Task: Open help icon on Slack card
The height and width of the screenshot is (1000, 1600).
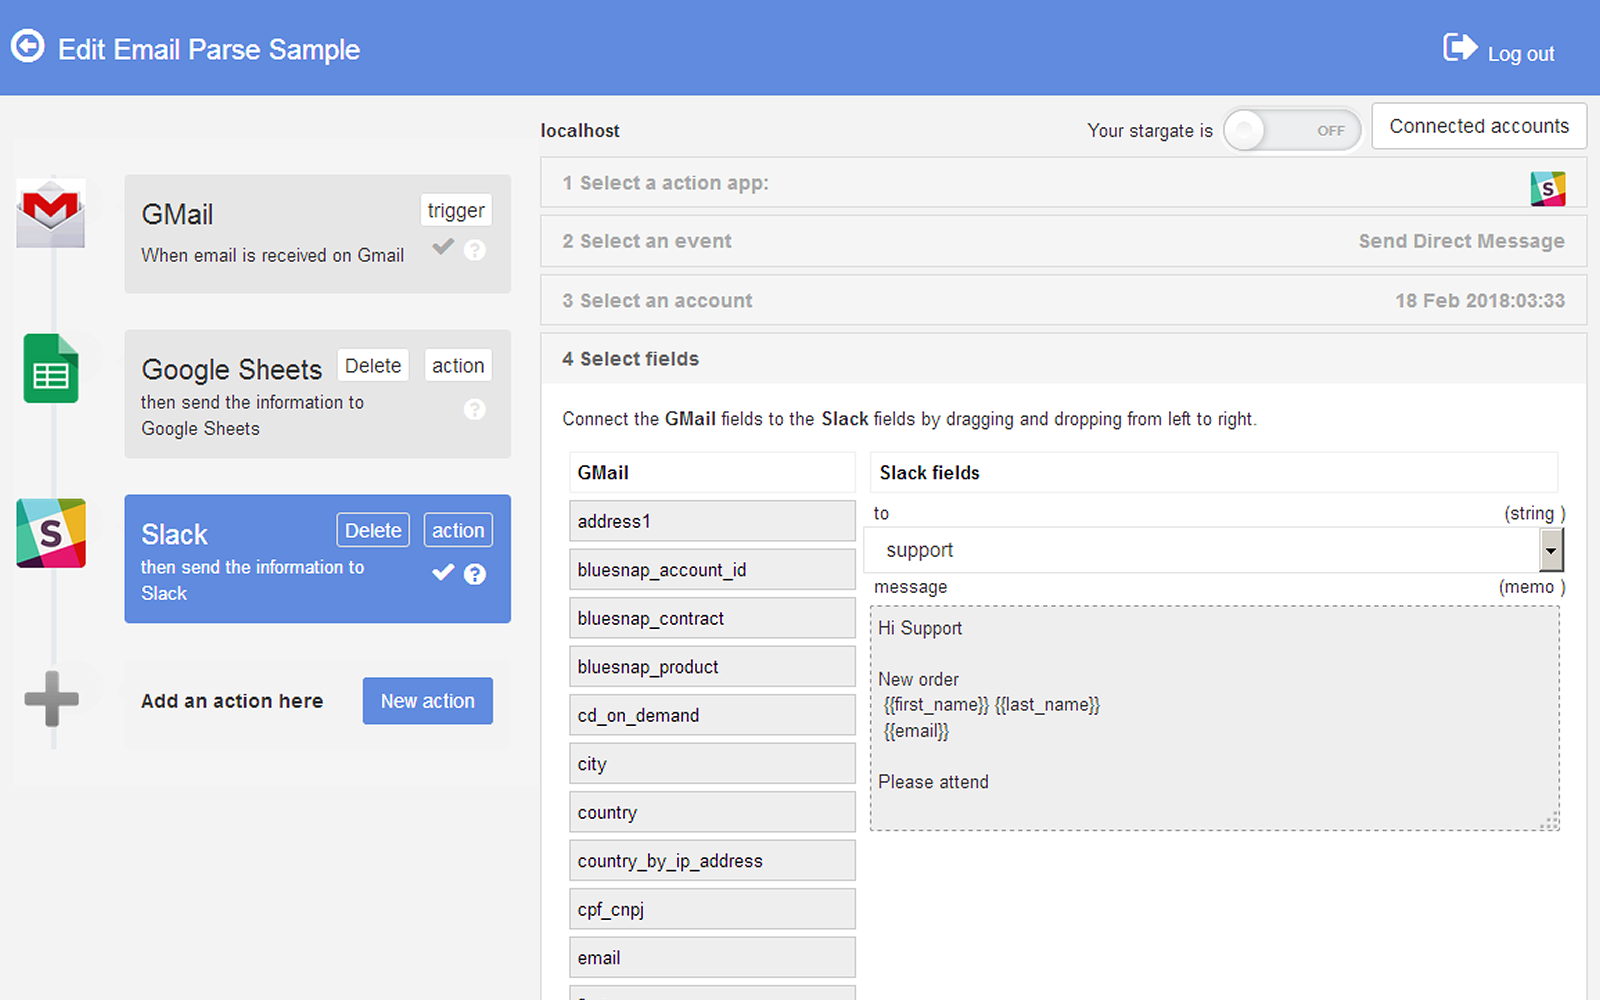Action: tap(475, 574)
